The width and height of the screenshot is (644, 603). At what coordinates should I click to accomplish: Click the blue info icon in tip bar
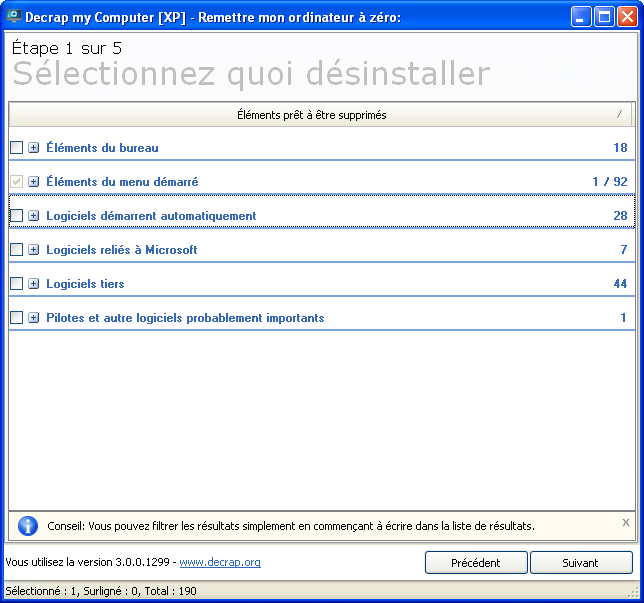(28, 526)
